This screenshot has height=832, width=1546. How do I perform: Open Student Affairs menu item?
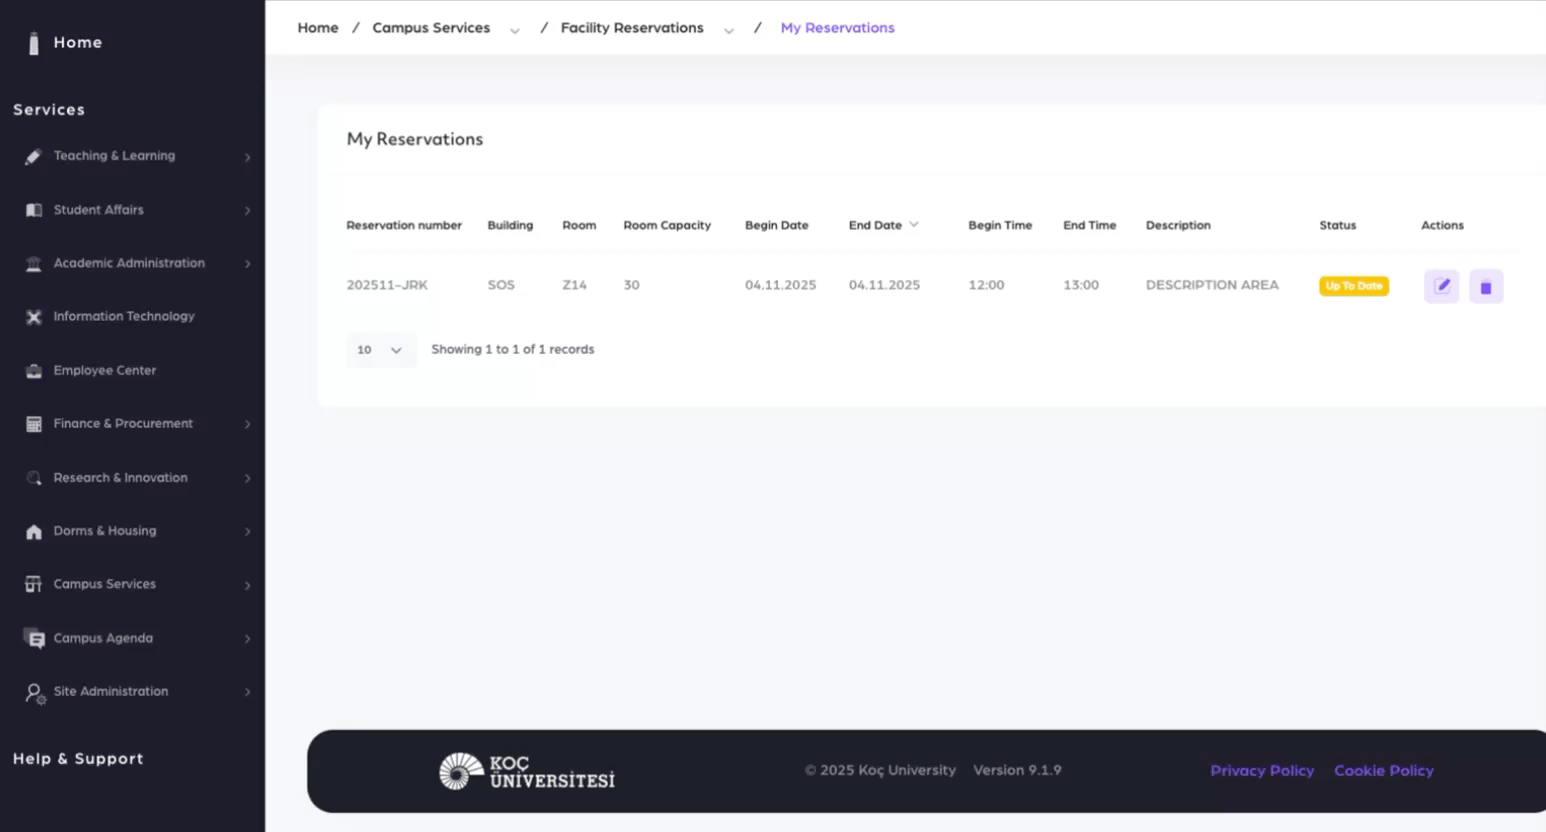(x=99, y=210)
